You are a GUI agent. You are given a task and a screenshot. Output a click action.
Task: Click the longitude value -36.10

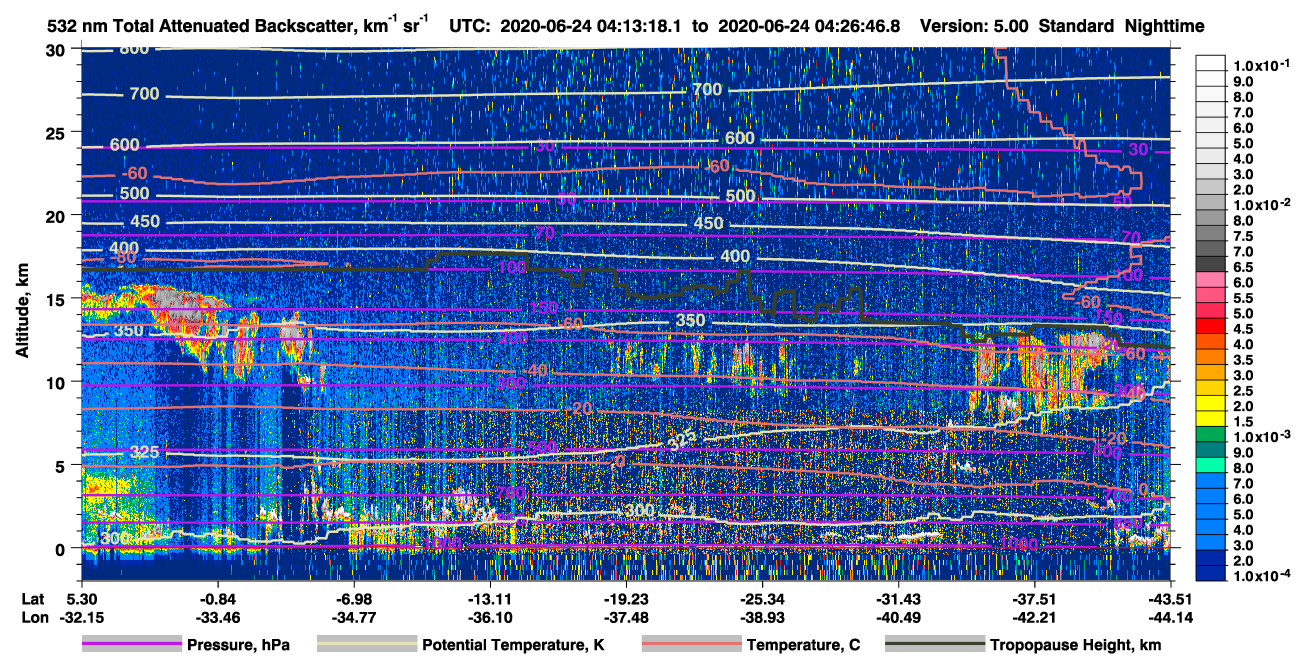490,617
